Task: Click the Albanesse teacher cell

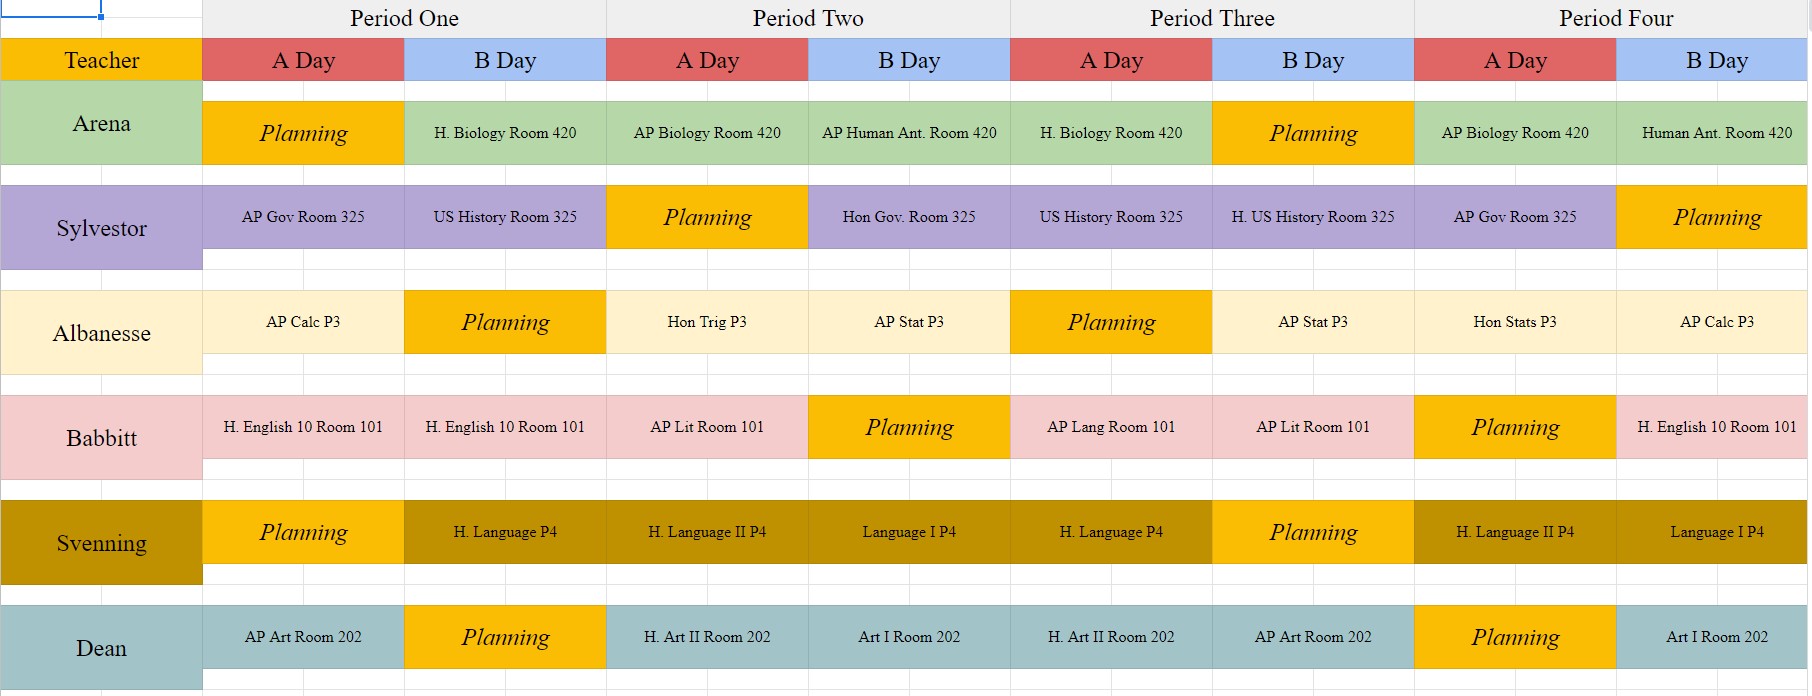Action: pos(101,333)
